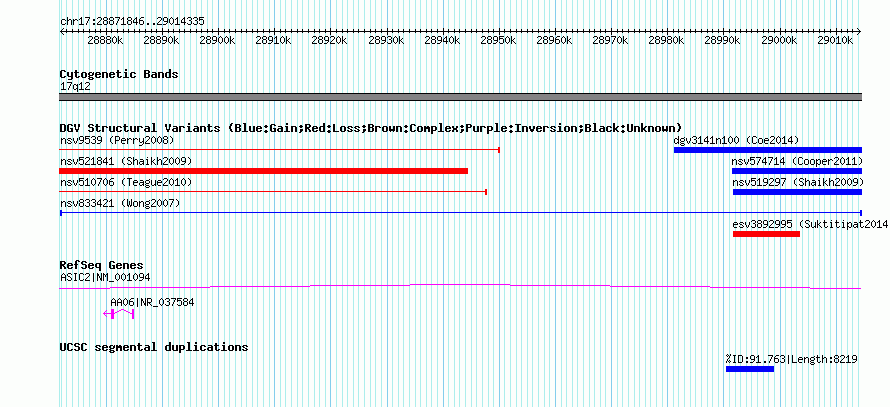This screenshot has width=890, height=407.
Task: Click the segmental duplication label %ID:91.763
Action: (x=792, y=359)
